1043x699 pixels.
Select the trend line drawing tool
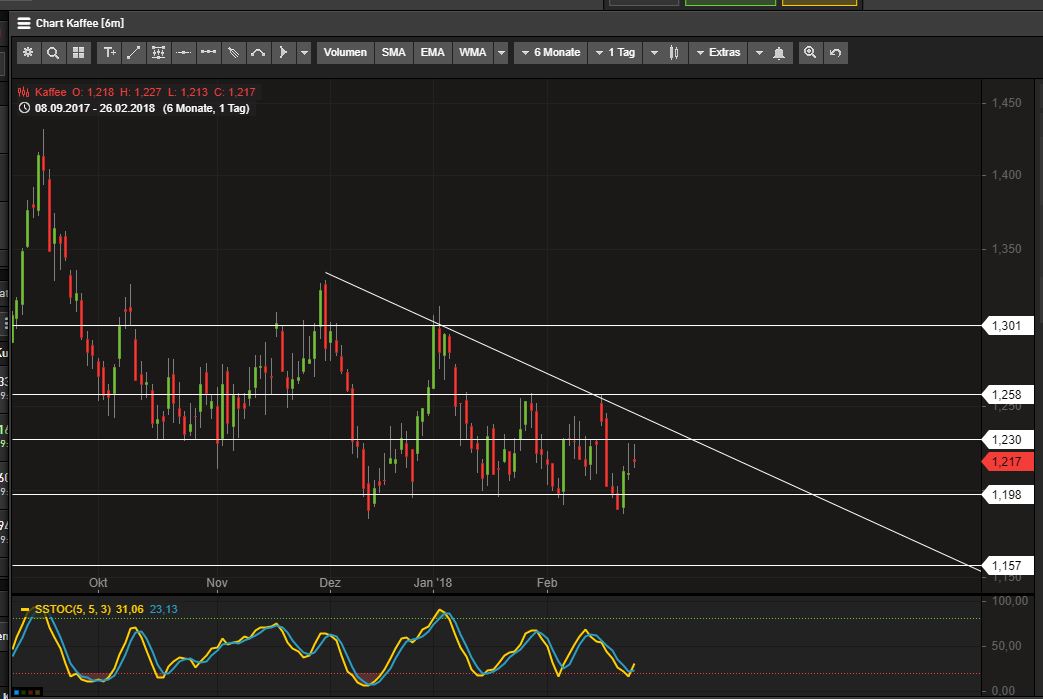pos(133,52)
